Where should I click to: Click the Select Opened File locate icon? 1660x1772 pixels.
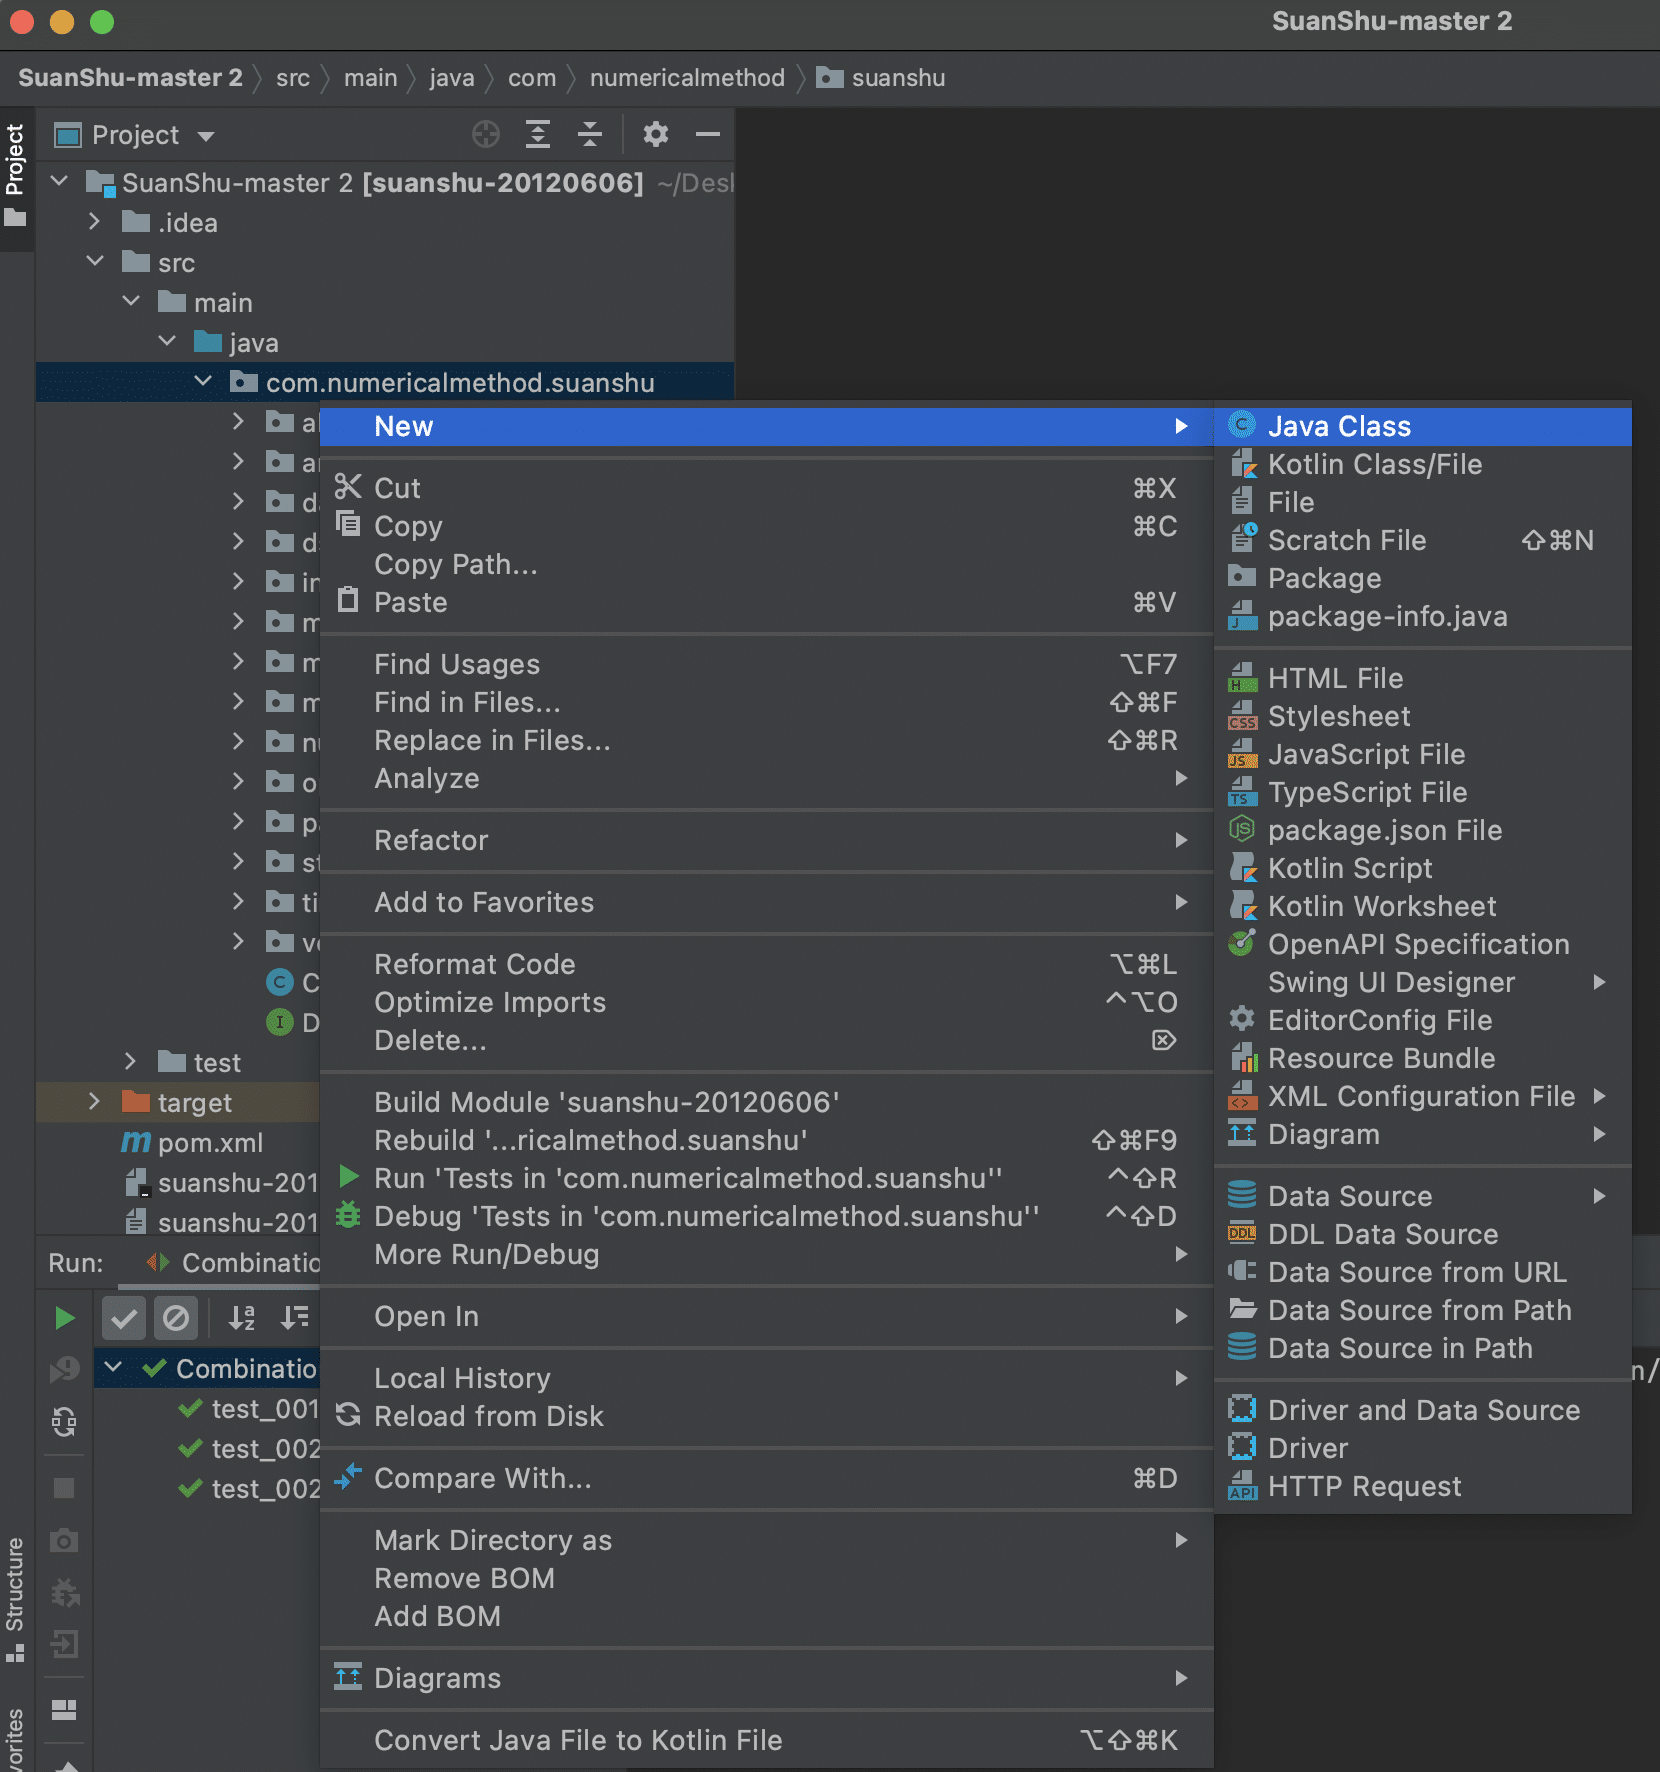(x=486, y=134)
